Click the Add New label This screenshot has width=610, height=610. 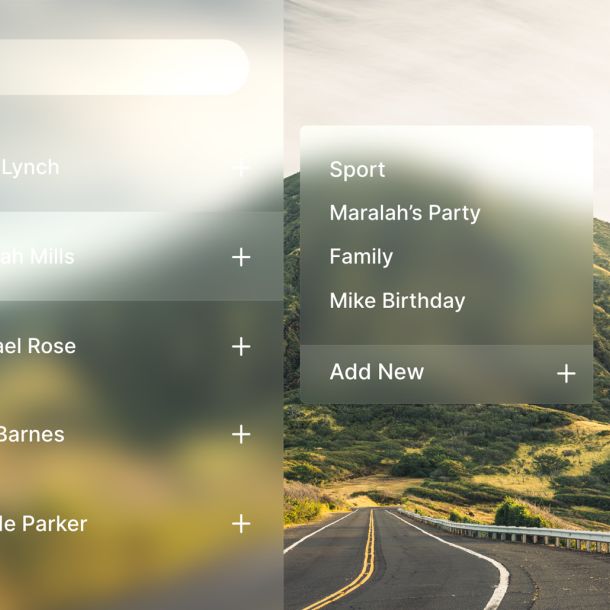(x=377, y=372)
